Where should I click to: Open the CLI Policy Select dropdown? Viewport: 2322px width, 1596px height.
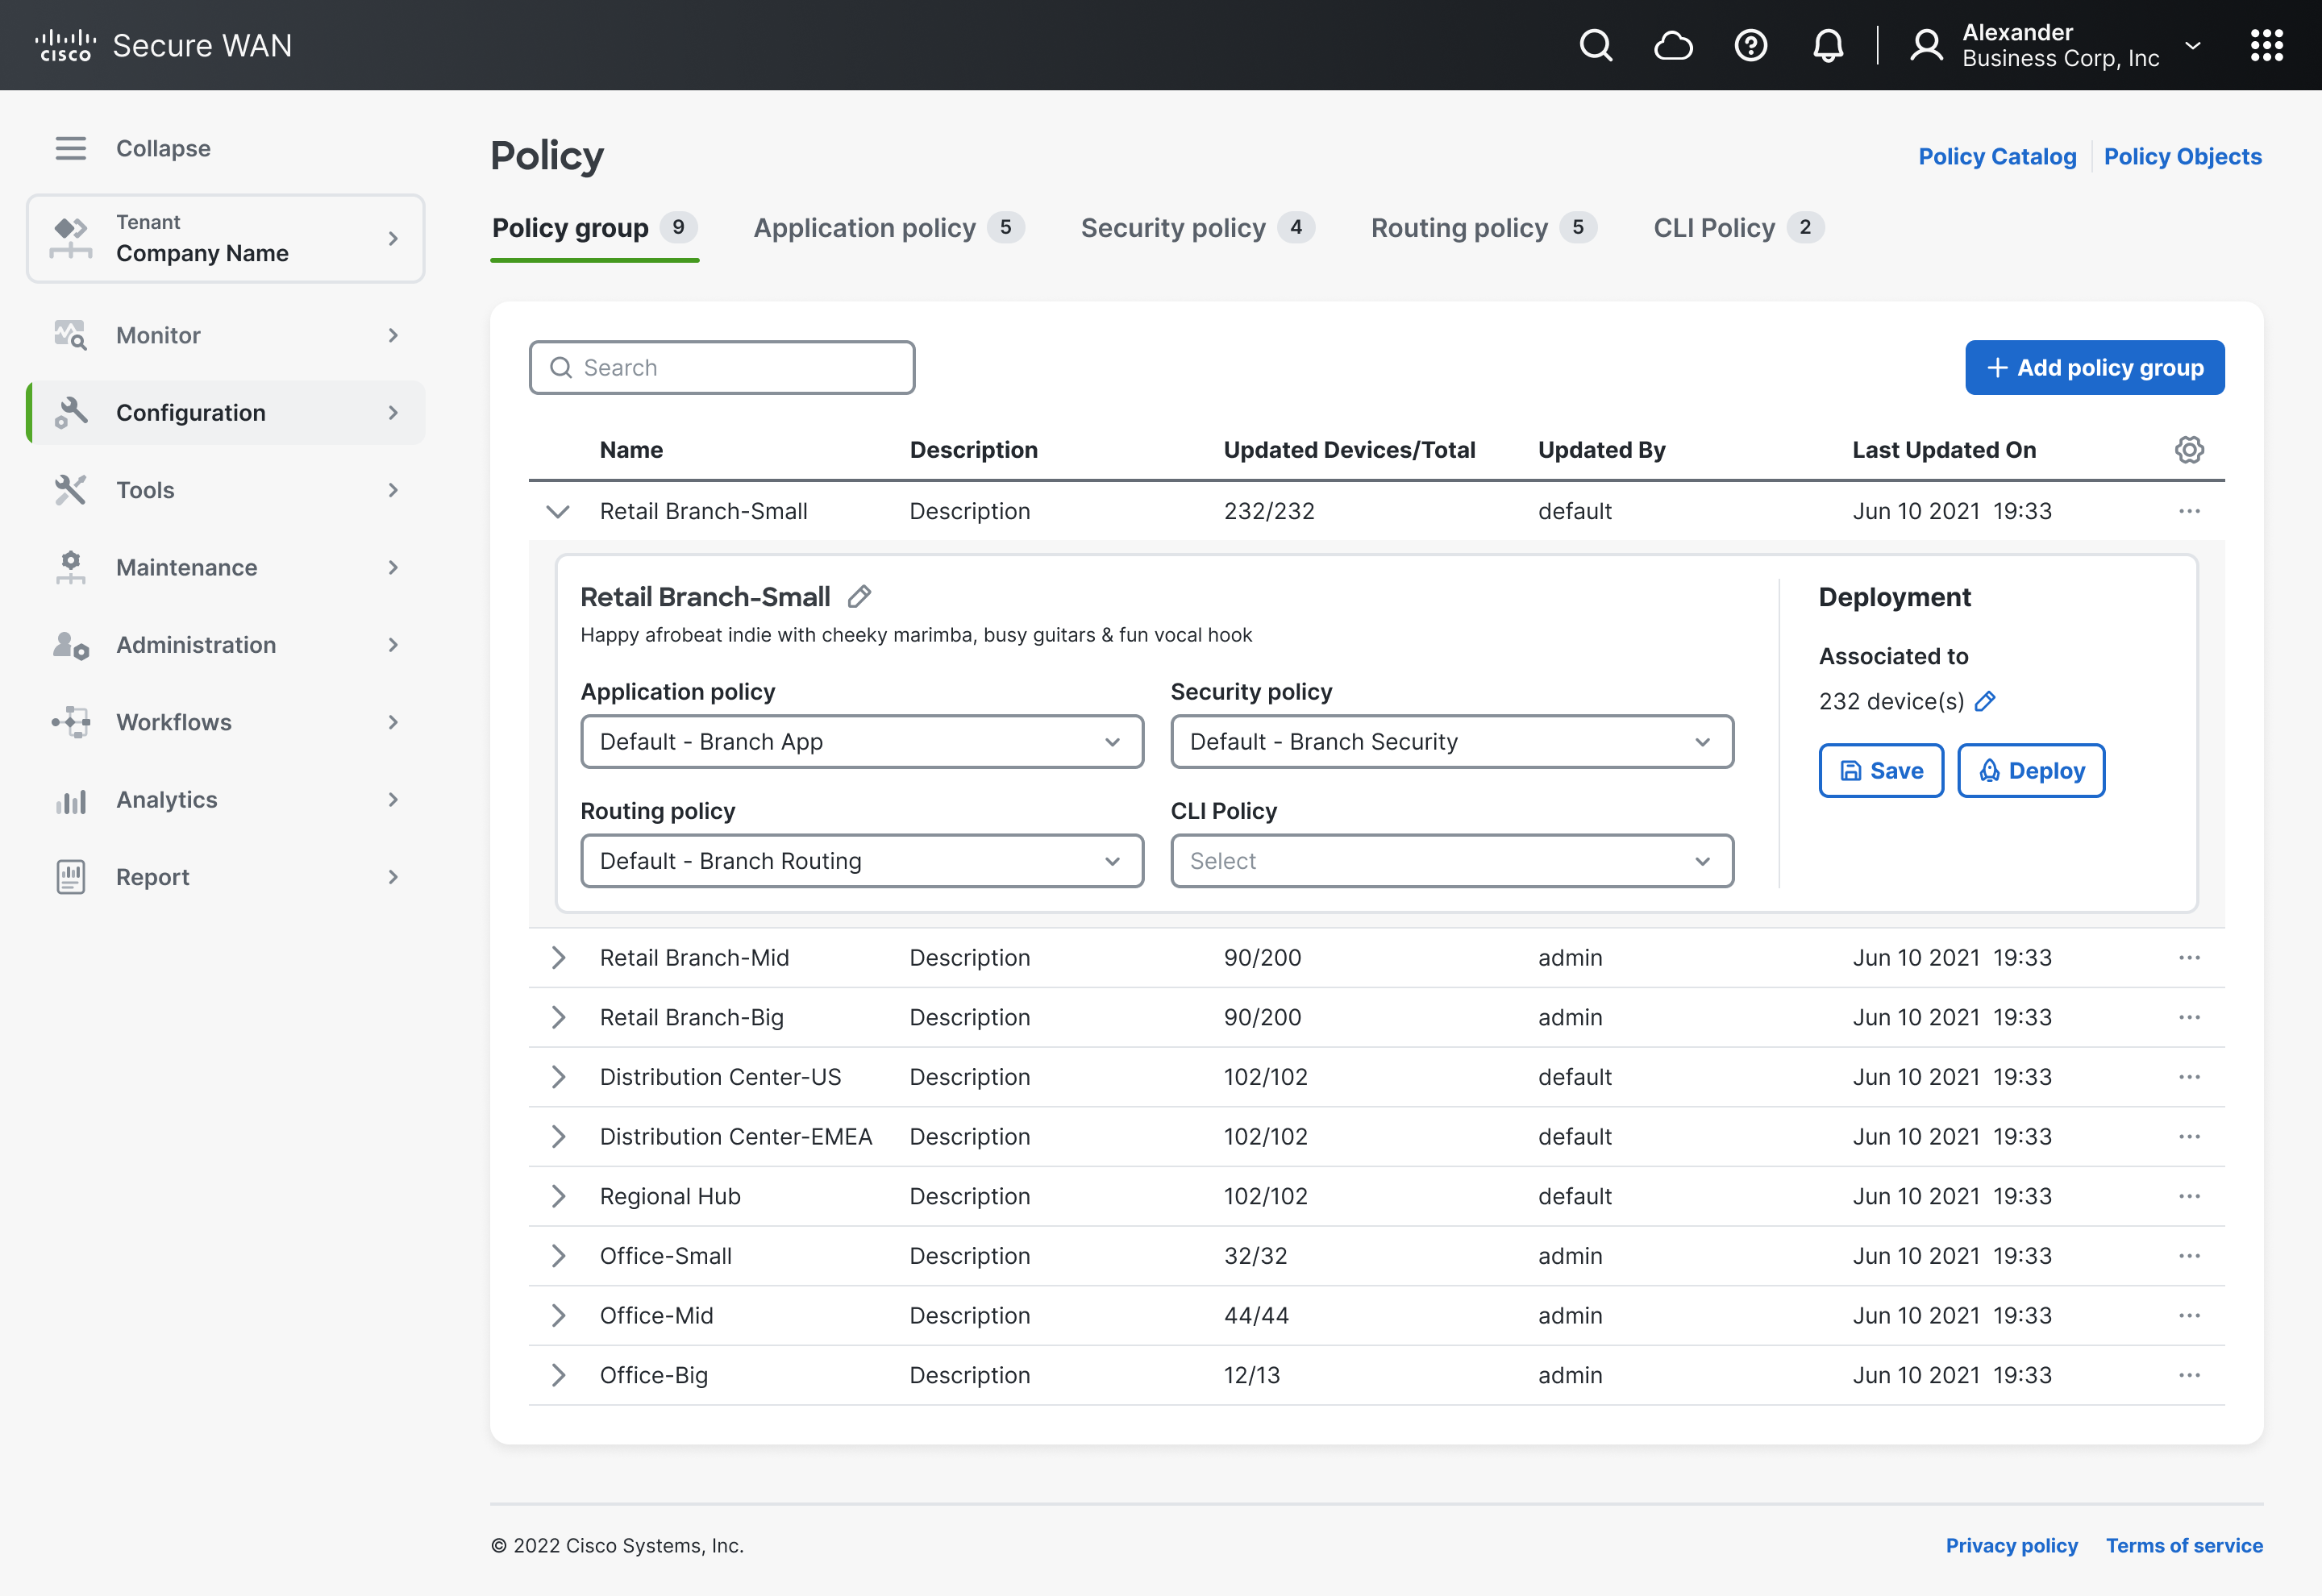(x=1452, y=861)
